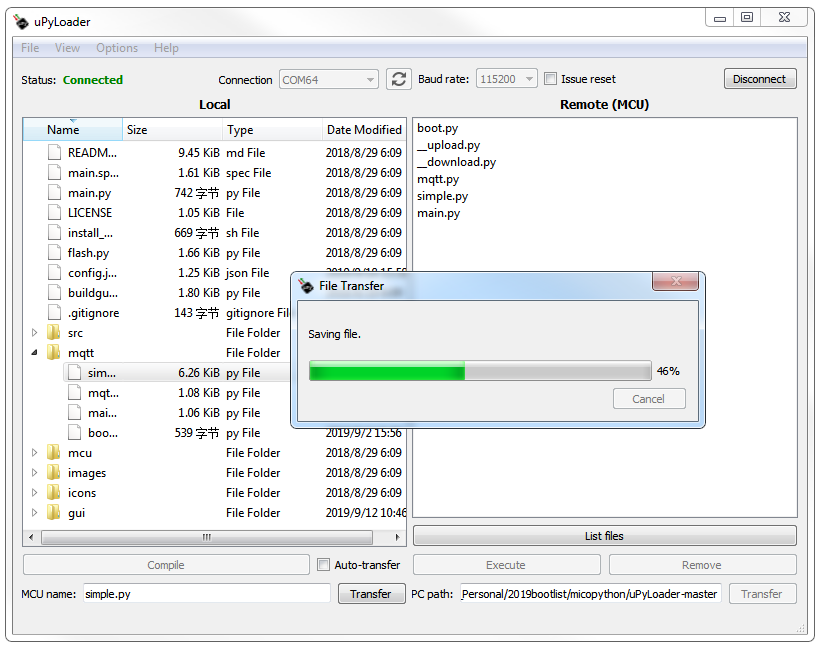Click the install_... sh file icon
Viewport: 823px width, 647px height.
coord(55,232)
